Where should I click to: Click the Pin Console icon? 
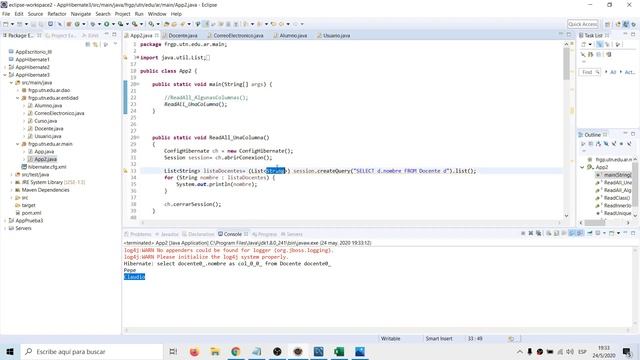pos(590,233)
